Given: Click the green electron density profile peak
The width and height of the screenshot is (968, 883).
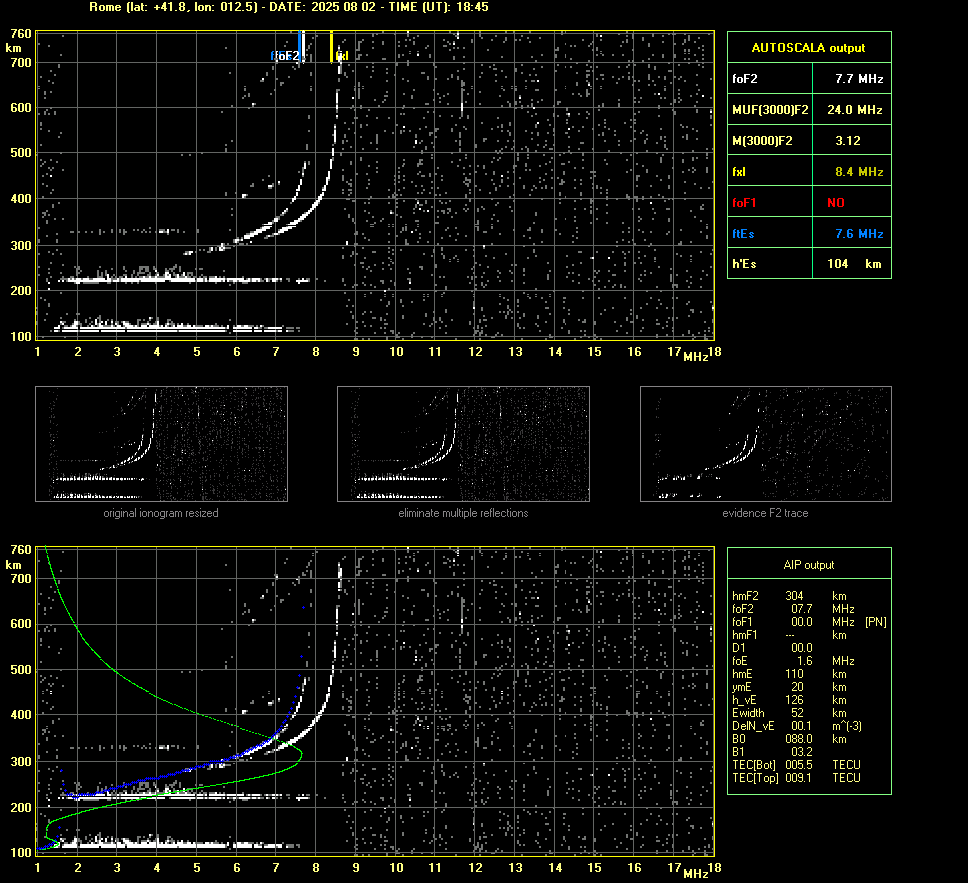Looking at the screenshot, I should [301, 753].
